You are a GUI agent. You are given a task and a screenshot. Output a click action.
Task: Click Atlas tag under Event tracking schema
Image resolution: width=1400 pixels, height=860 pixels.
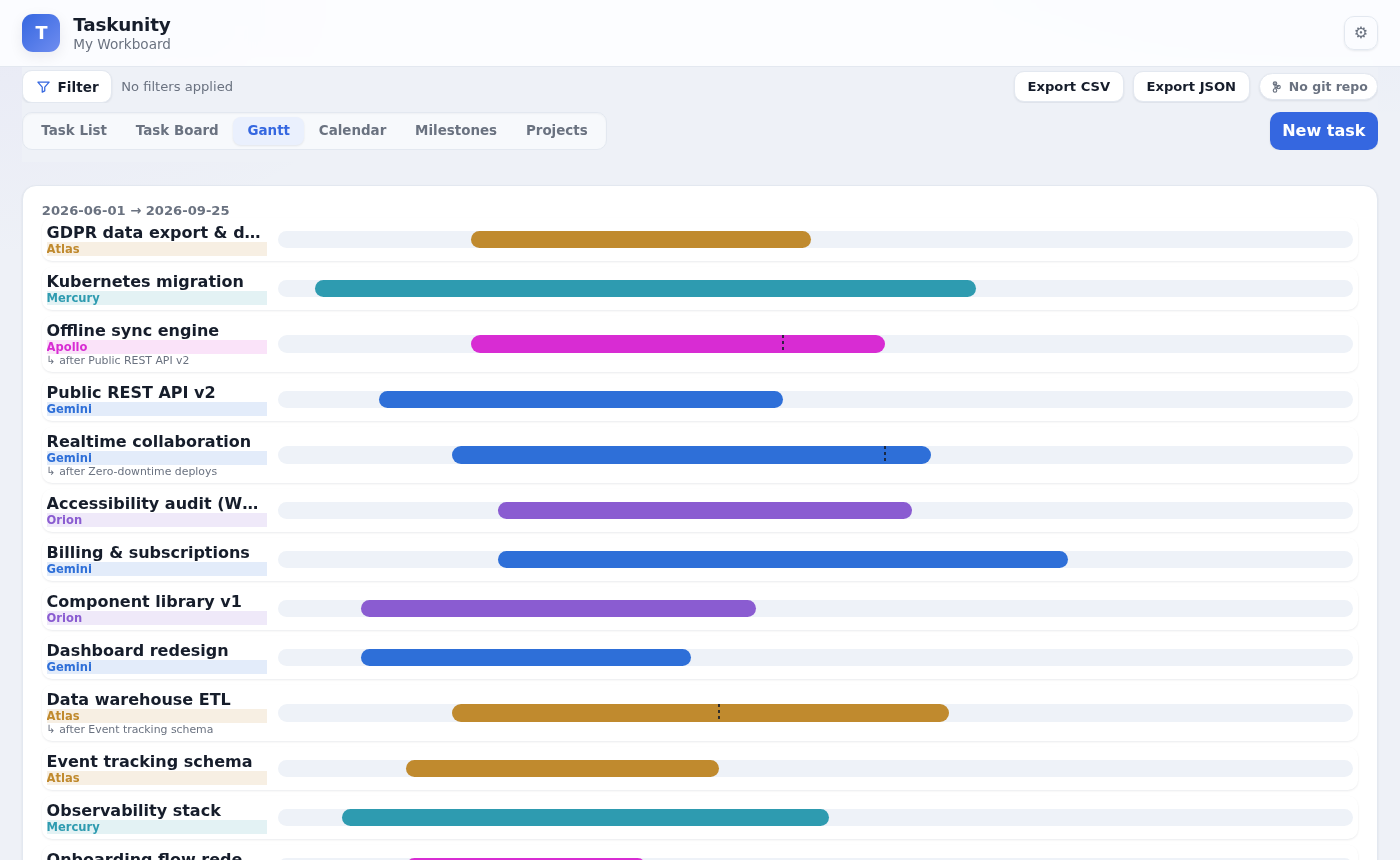[156, 778]
